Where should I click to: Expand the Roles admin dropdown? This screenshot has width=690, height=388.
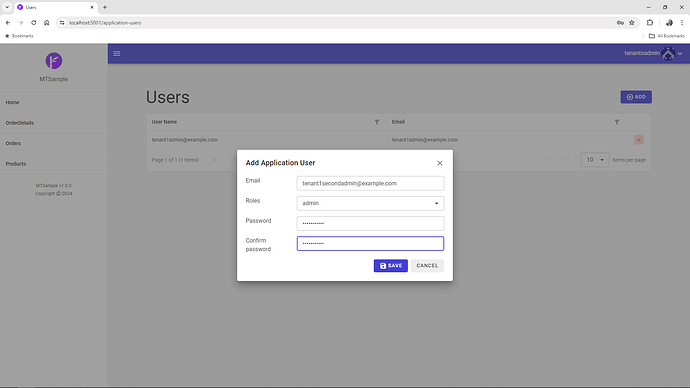coord(370,203)
